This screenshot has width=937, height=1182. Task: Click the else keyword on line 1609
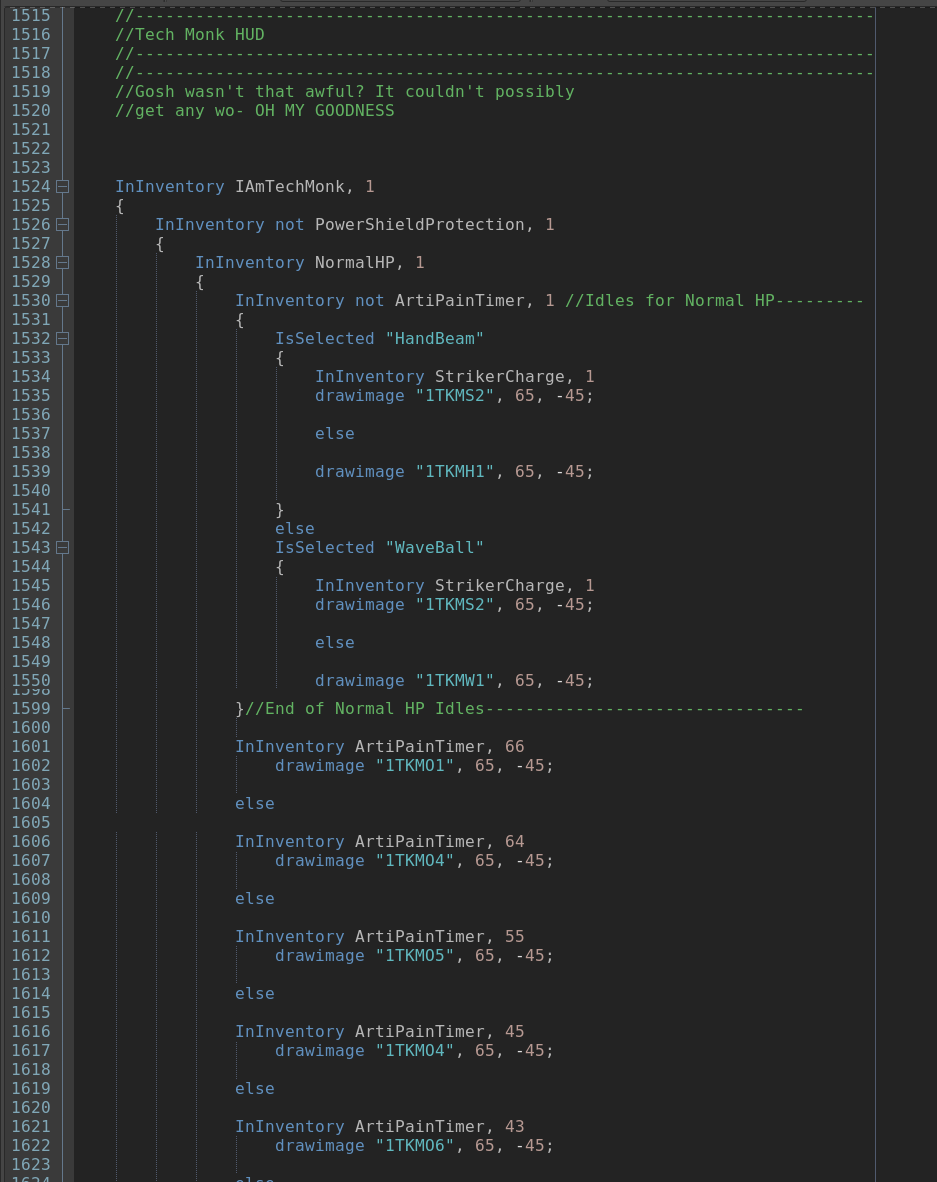pos(255,899)
